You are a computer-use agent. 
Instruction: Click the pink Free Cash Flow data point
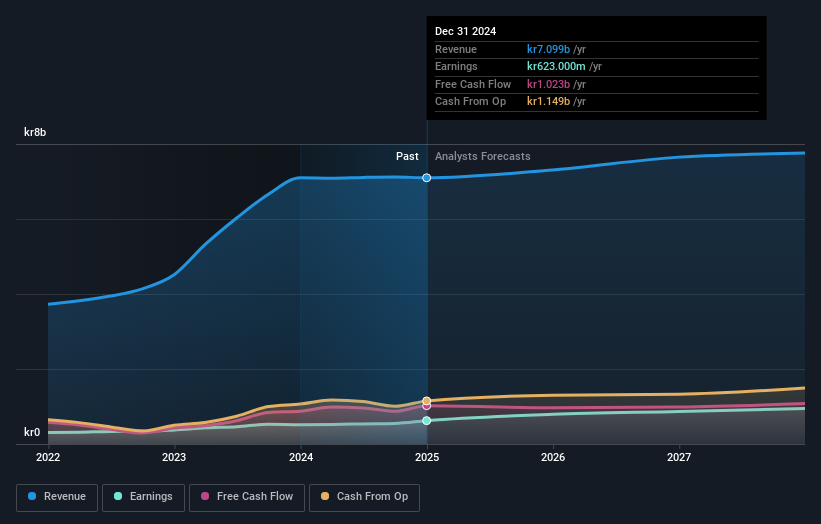pos(427,406)
